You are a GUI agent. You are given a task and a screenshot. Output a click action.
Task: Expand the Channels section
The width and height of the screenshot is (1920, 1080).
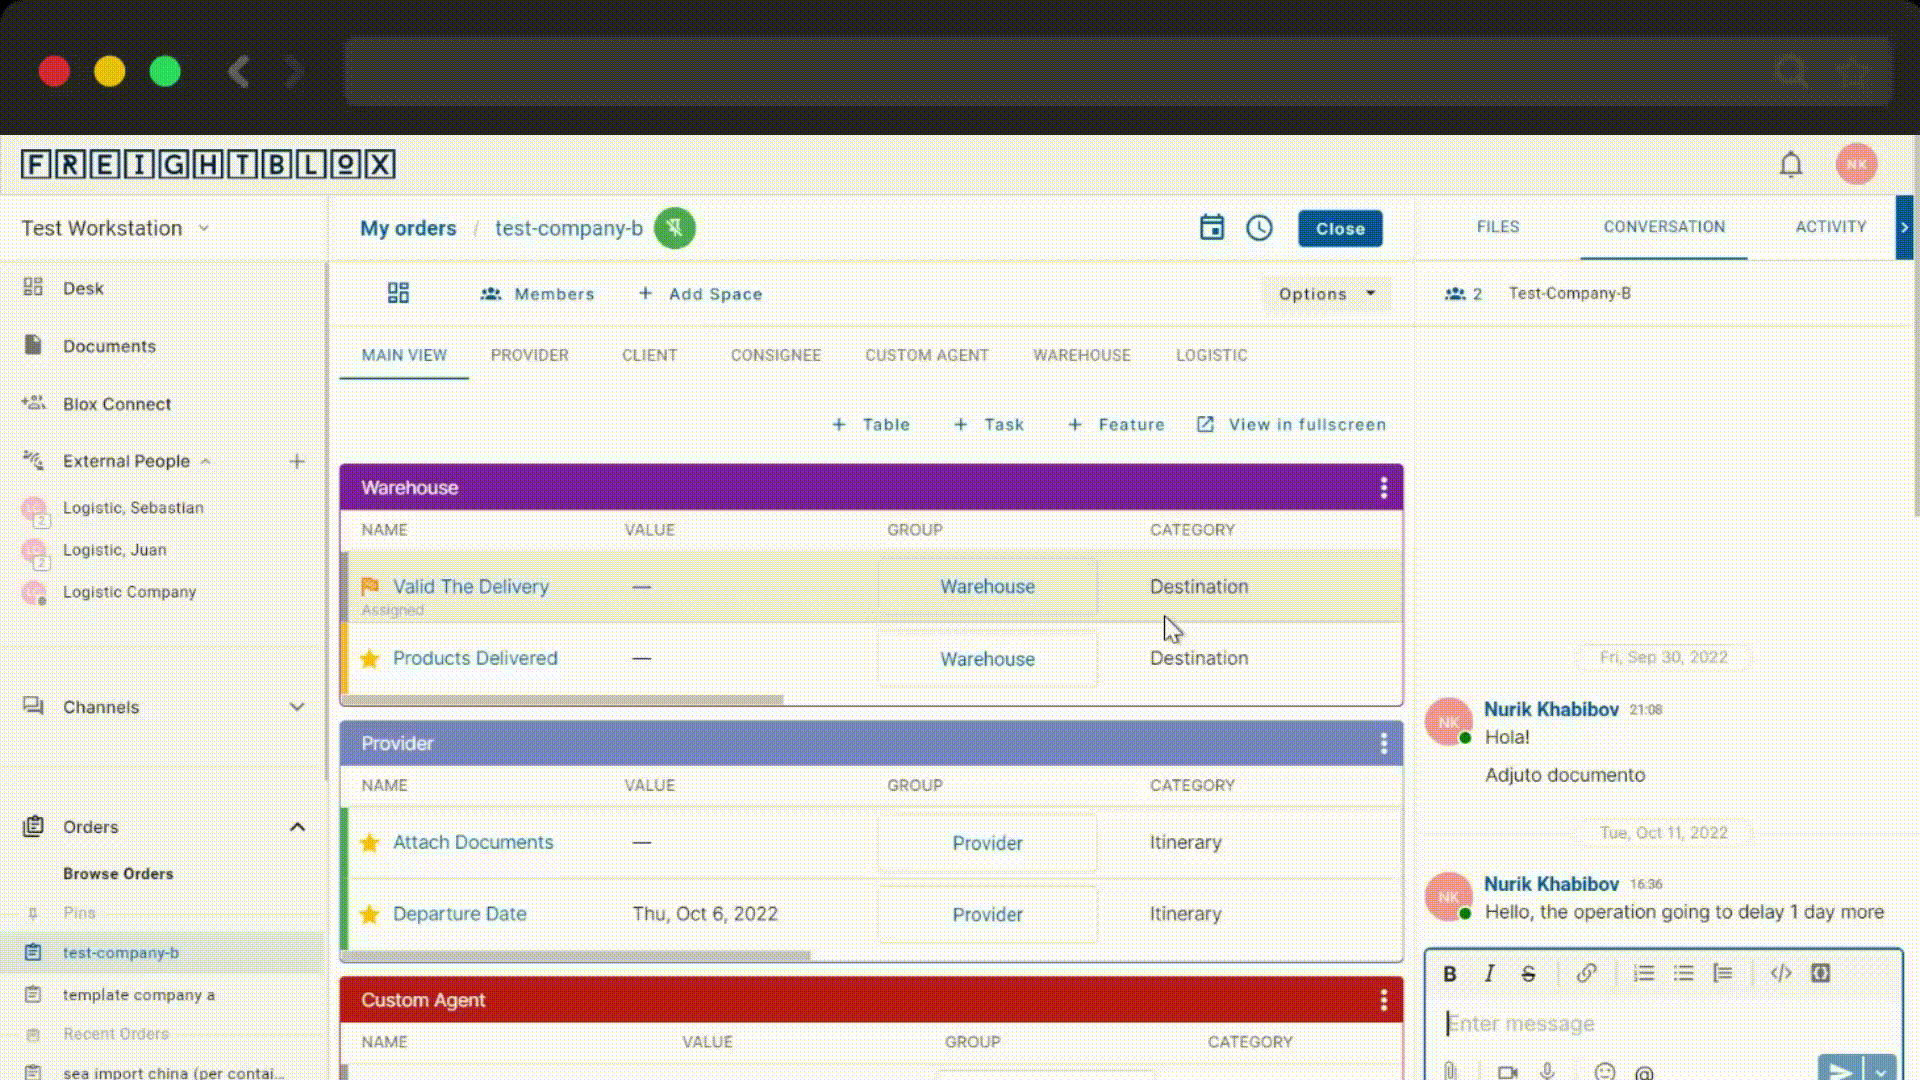pos(296,706)
